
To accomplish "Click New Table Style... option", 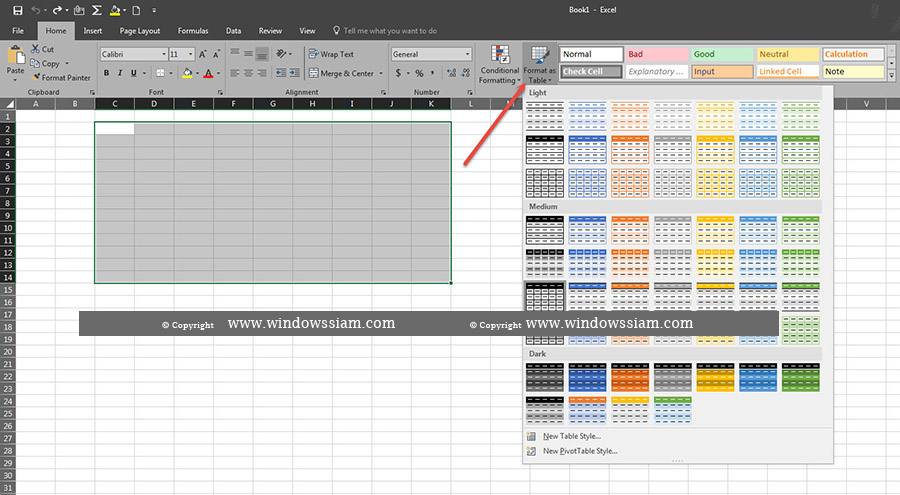I will (x=572, y=436).
